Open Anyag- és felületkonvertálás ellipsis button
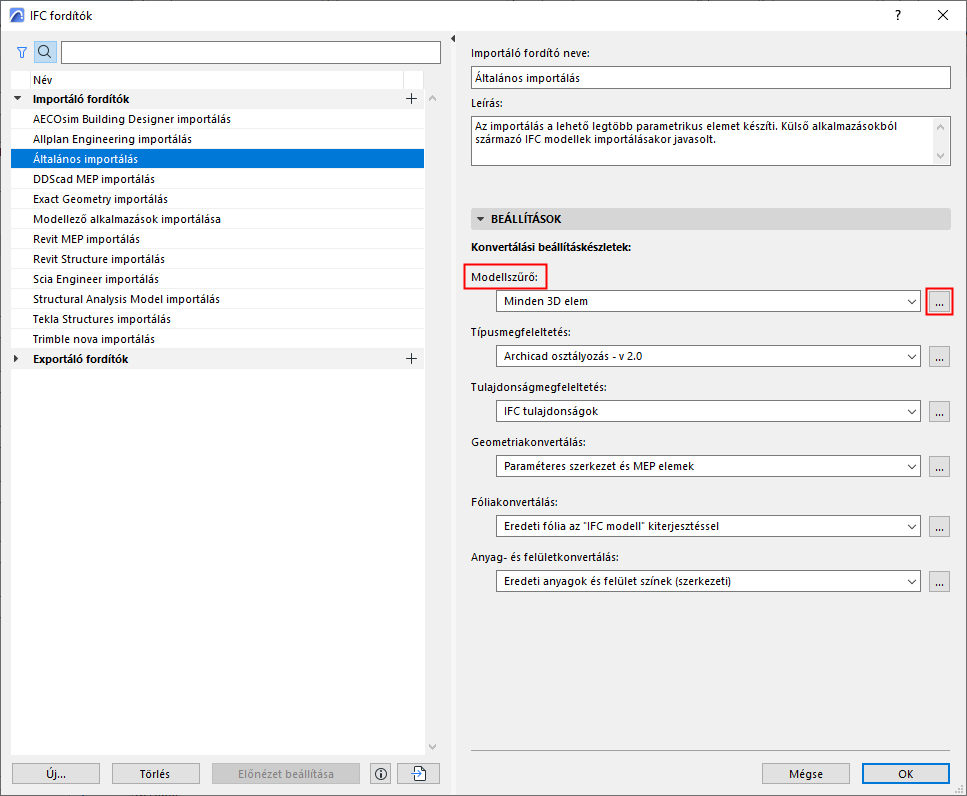The height and width of the screenshot is (796, 967). 939,581
